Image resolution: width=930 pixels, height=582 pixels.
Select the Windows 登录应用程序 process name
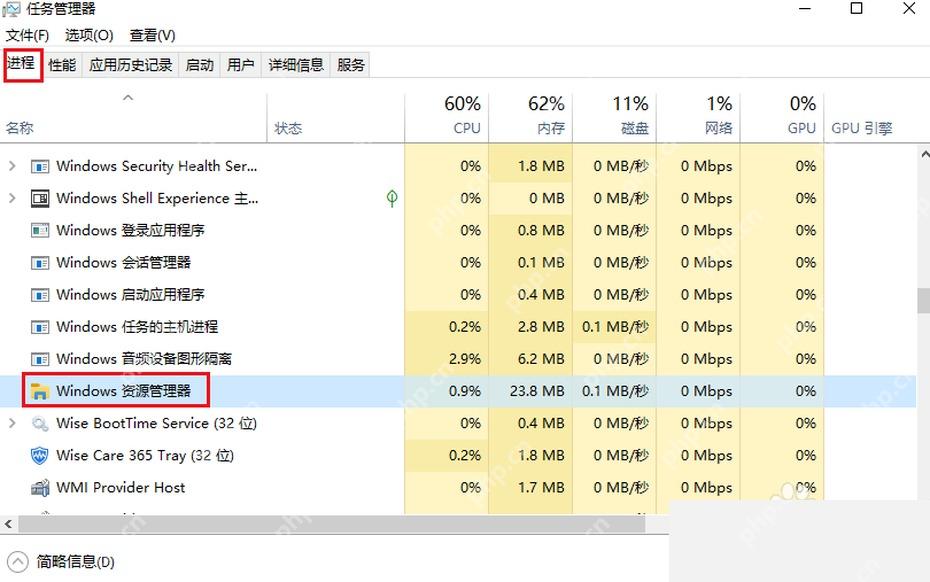tap(130, 230)
